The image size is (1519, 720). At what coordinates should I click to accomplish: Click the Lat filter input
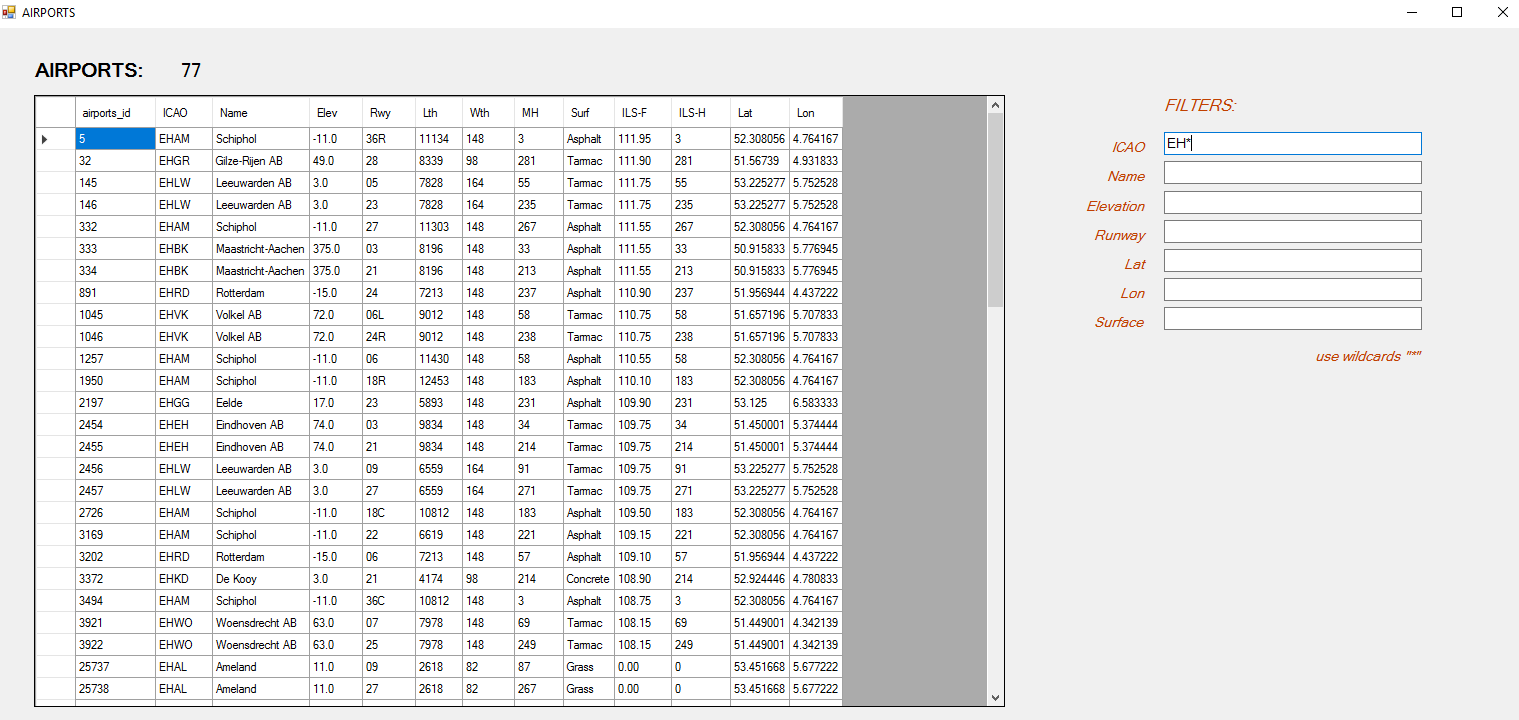coord(1292,260)
